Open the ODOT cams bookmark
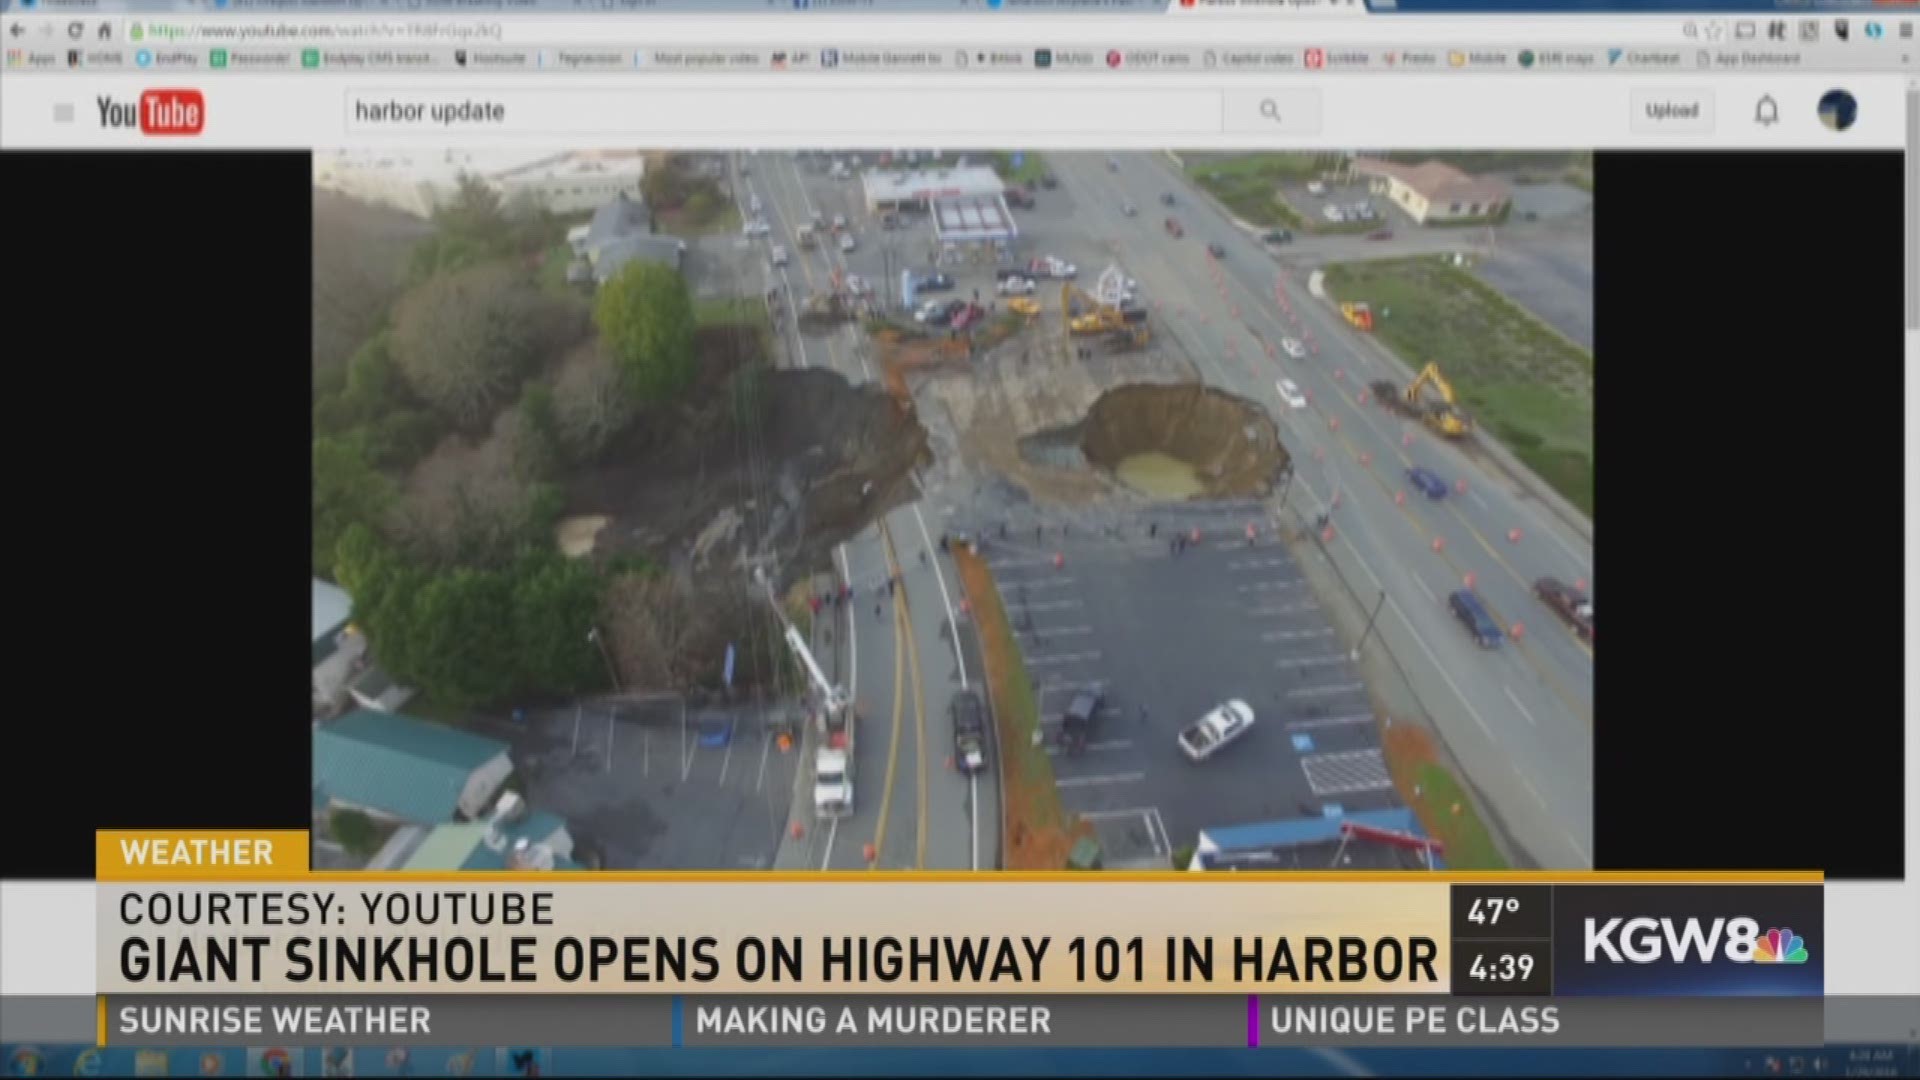The width and height of the screenshot is (1920, 1080). click(x=1148, y=59)
